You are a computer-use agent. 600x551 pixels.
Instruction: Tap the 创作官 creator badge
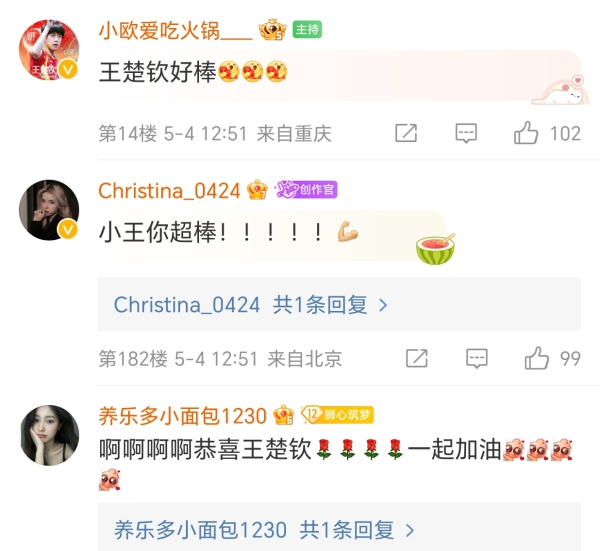307,189
